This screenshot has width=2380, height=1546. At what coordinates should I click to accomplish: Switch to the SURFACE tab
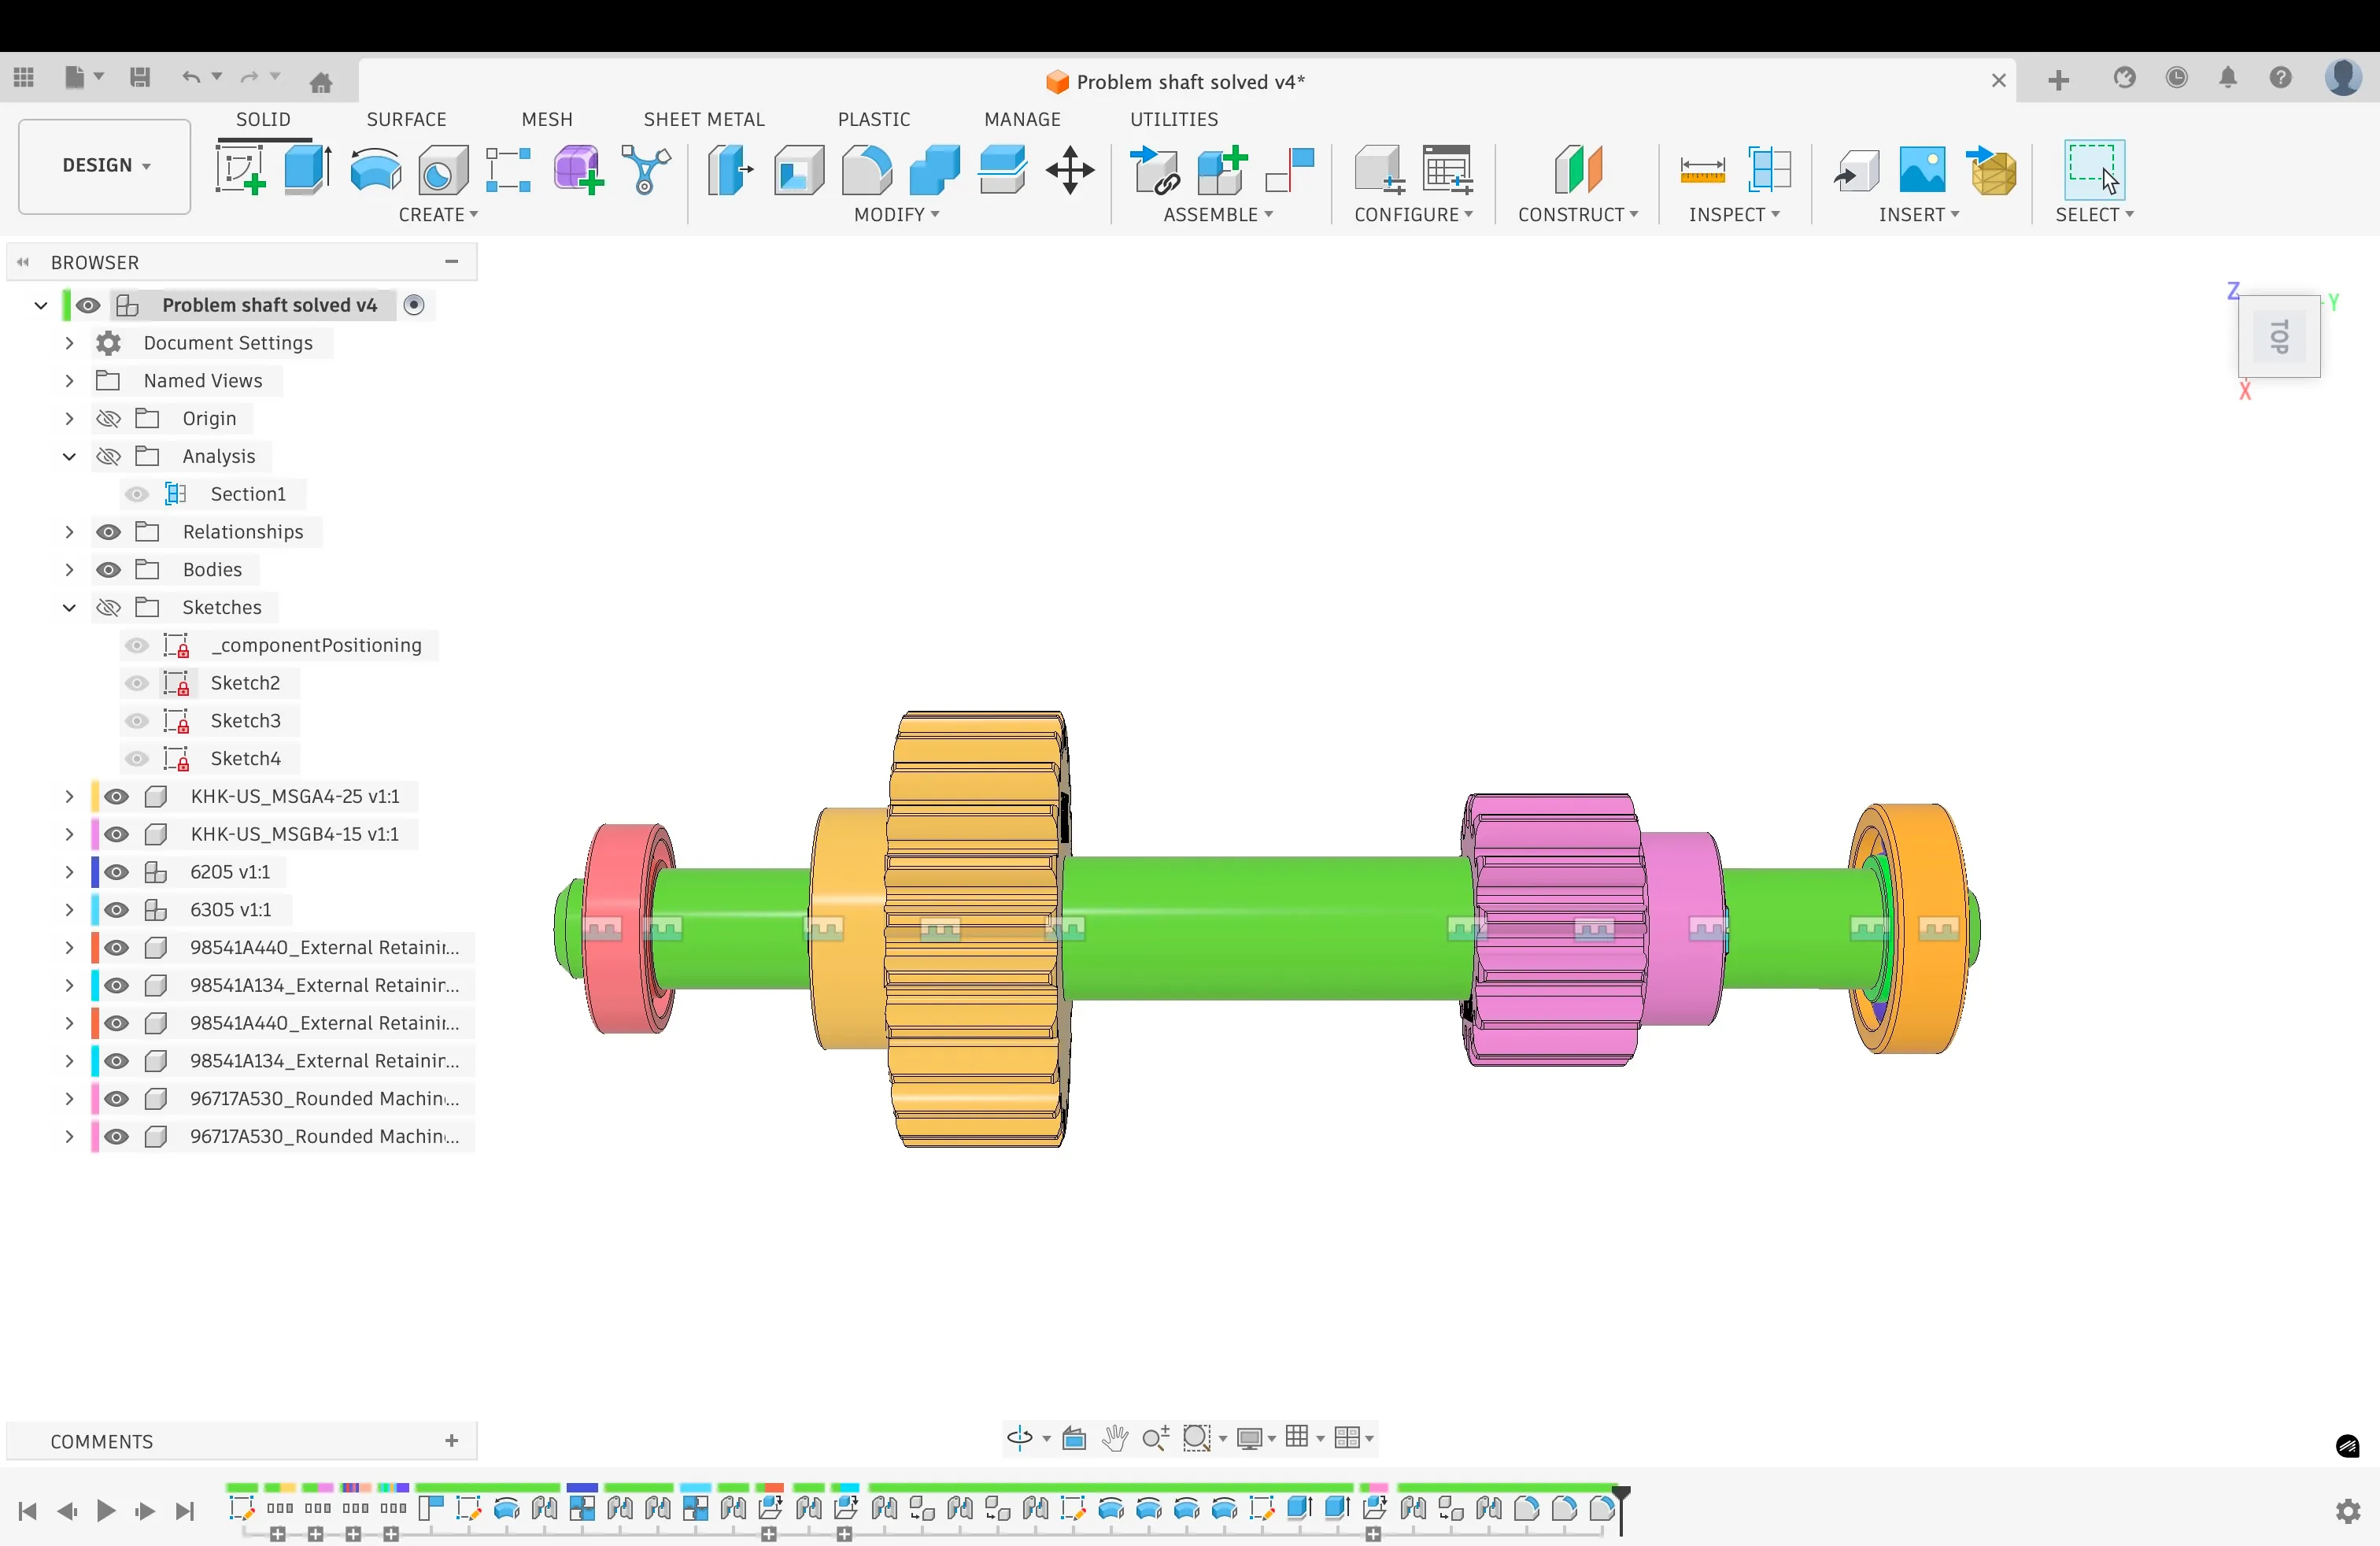pyautogui.click(x=406, y=119)
